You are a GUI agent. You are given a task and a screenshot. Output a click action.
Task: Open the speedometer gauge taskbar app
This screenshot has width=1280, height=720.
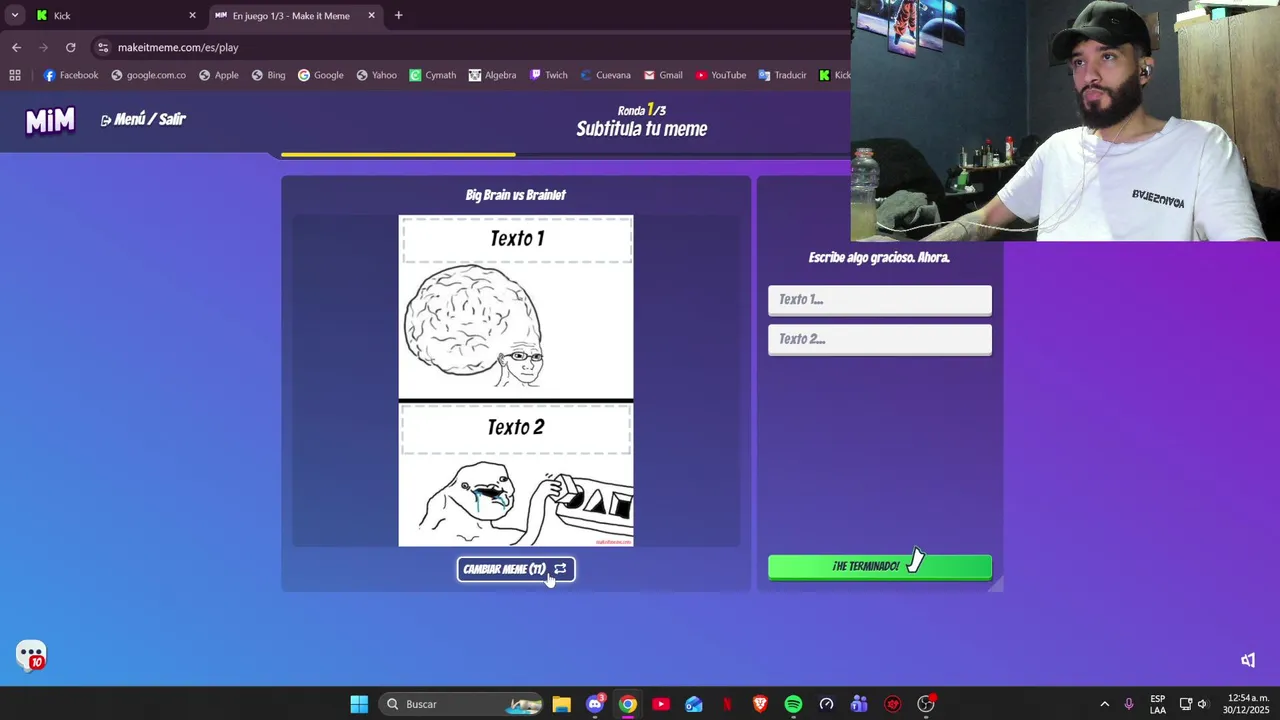click(826, 704)
